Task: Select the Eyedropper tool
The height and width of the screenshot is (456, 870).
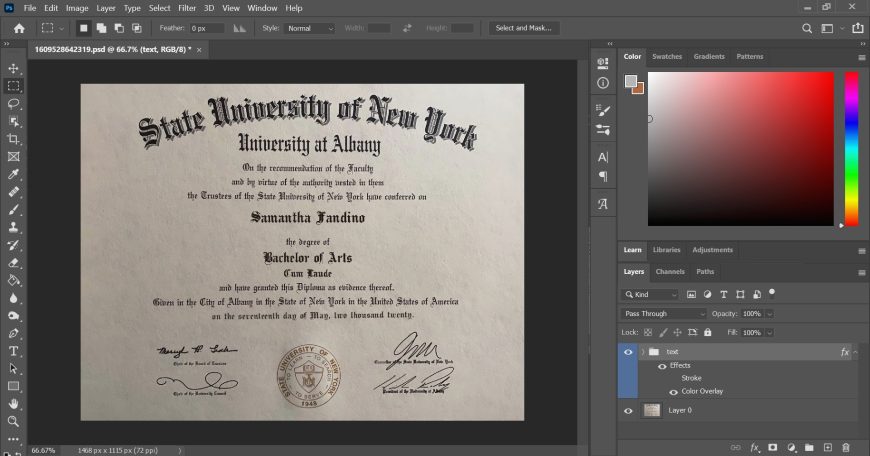Action: click(13, 174)
